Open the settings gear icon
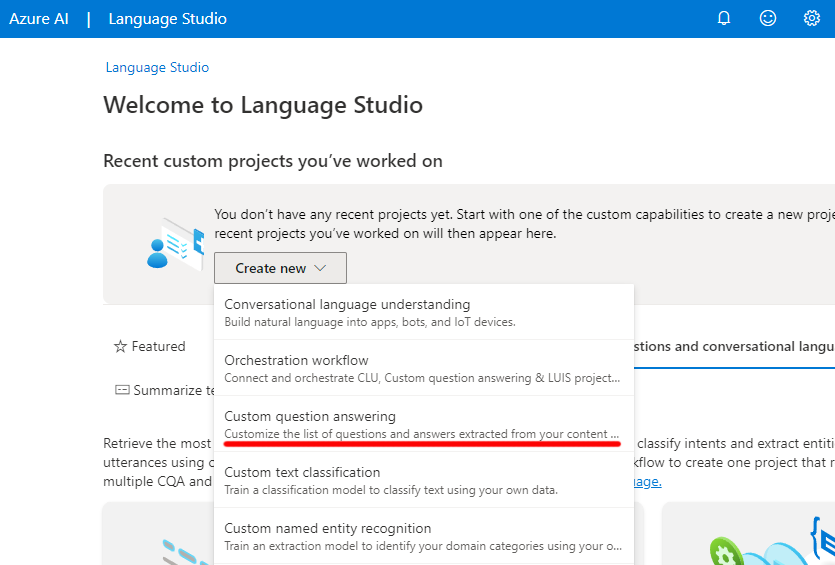Viewport: 835px width, 565px height. pyautogui.click(x=812, y=19)
